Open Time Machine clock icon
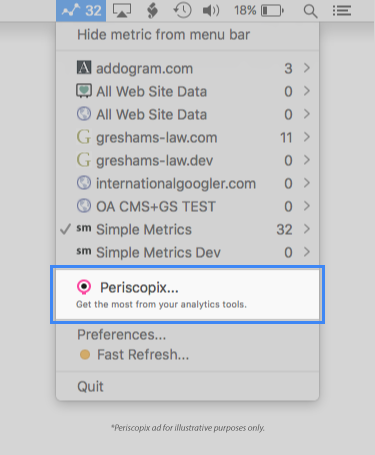Screen dimensions: 375x455 pyautogui.click(x=182, y=11)
